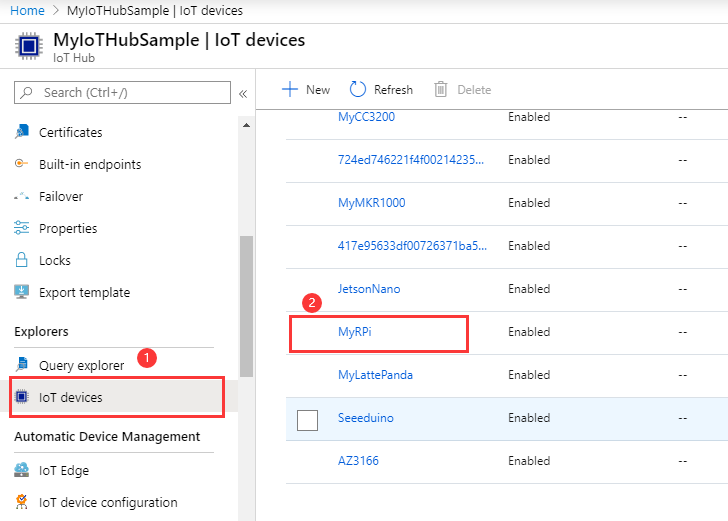Screen dimensions: 728x521
Task: Tick the checkbox for Seeeduino row
Action: 307,420
